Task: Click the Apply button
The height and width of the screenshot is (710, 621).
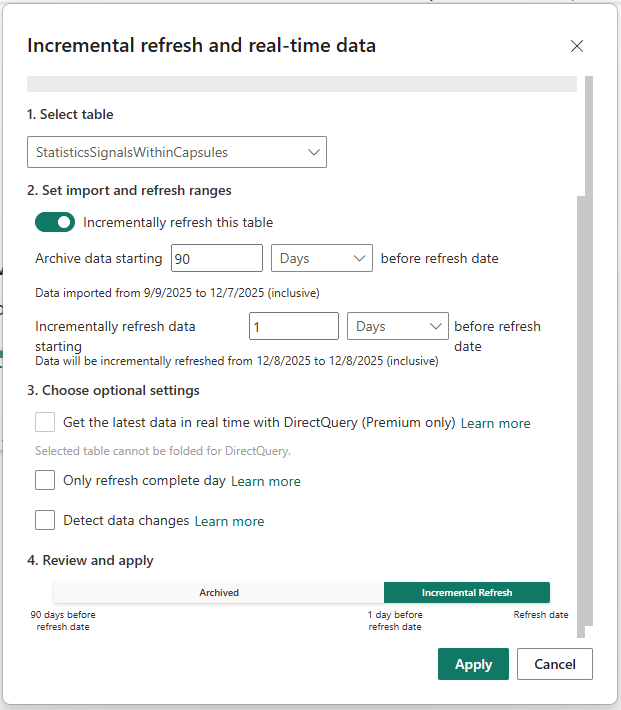Action: coord(473,664)
